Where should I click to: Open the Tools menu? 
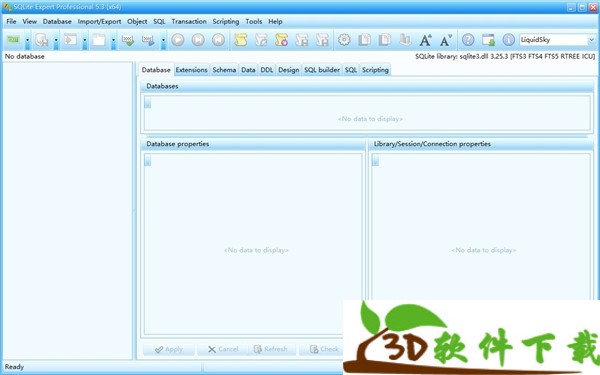[254, 21]
